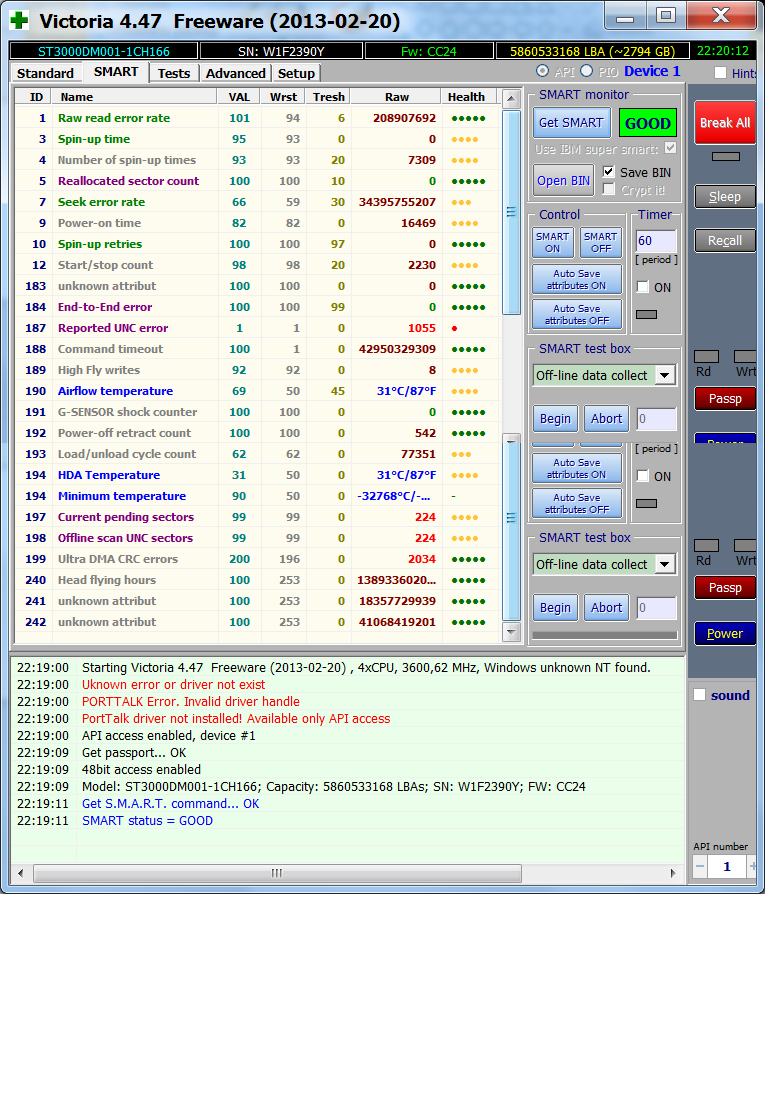Click the drive model ST3000DM001-1CH166 field
The height and width of the screenshot is (1099, 765).
point(104,51)
